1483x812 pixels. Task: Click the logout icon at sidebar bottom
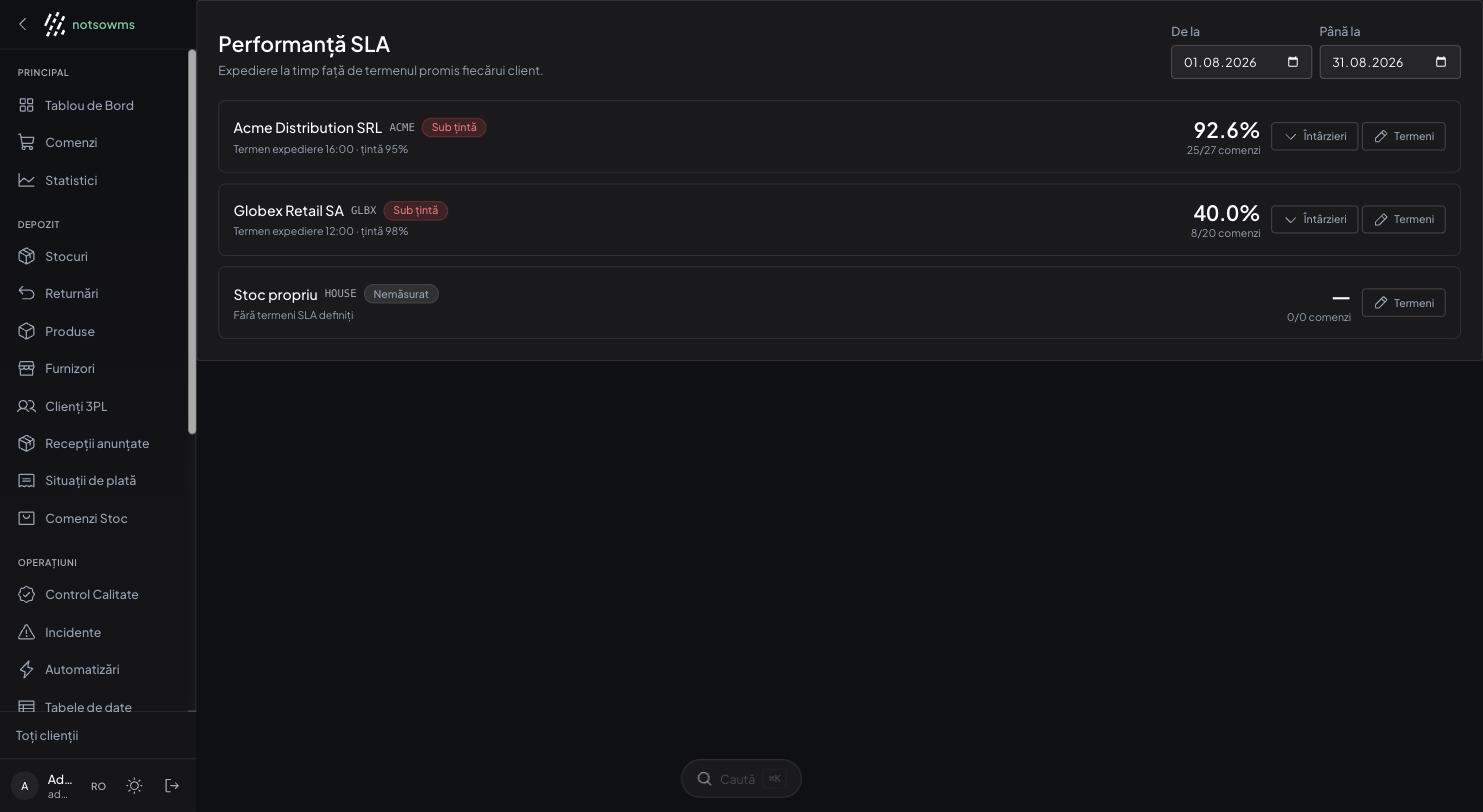(x=172, y=786)
